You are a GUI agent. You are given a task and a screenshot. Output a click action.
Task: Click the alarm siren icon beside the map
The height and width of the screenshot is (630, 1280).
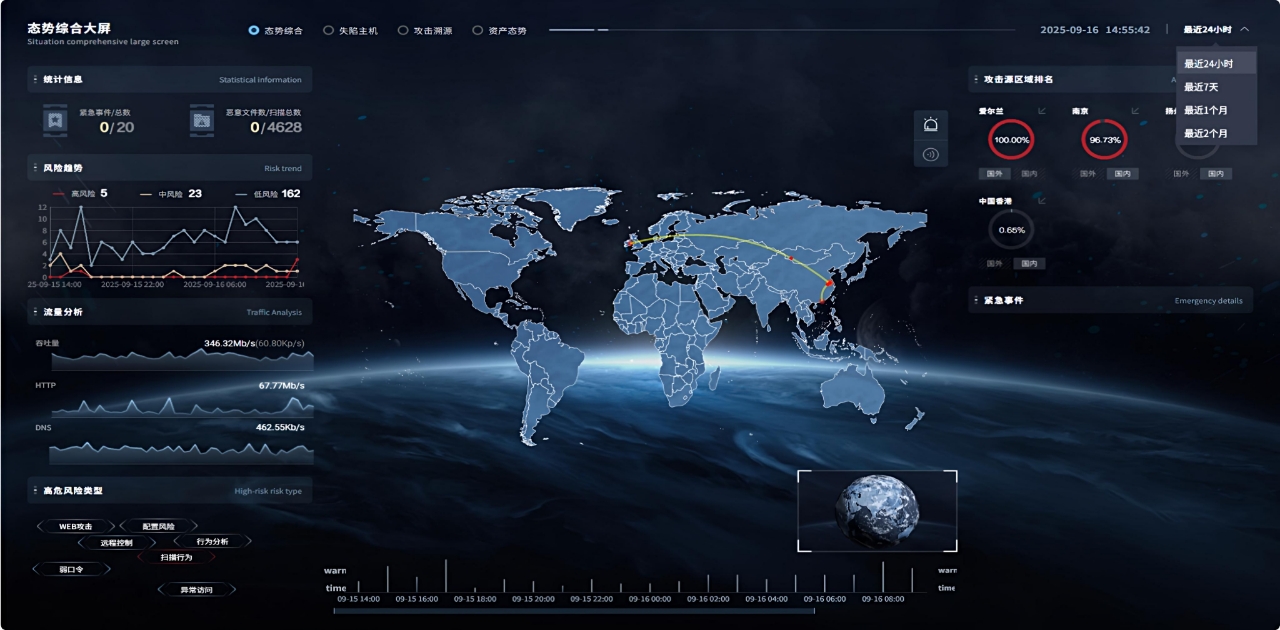931,125
